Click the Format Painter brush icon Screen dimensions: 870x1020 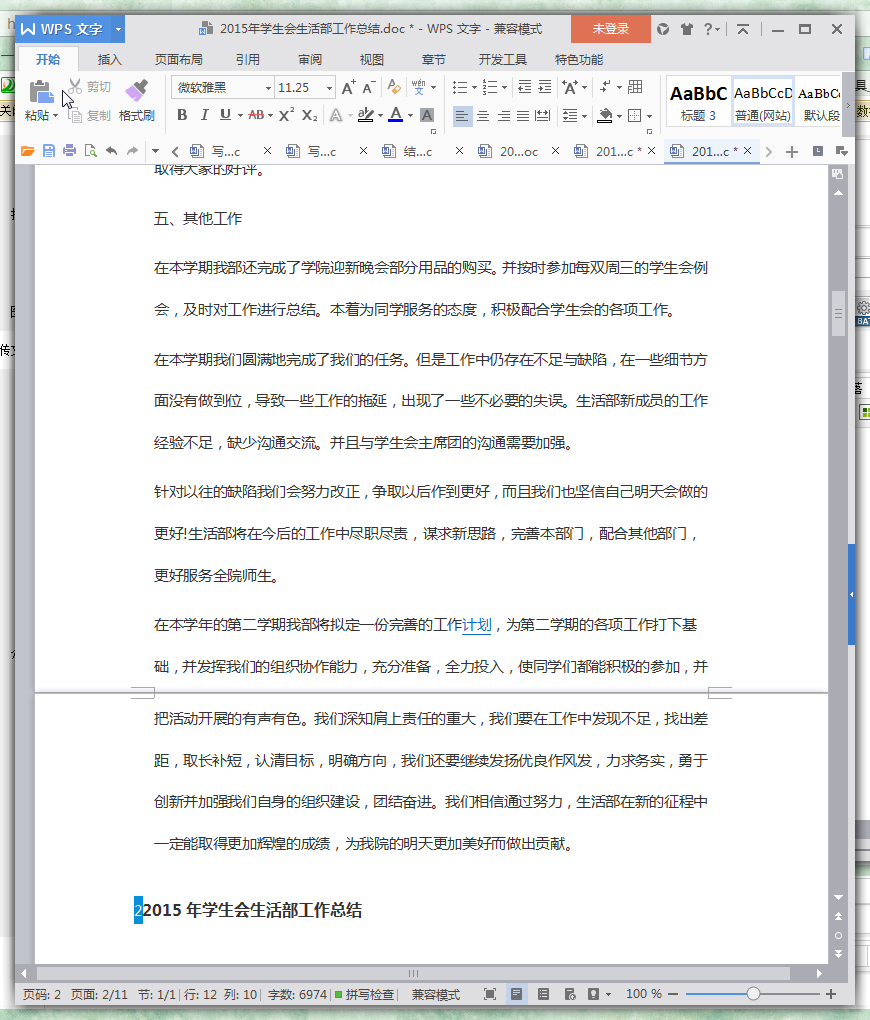[137, 90]
